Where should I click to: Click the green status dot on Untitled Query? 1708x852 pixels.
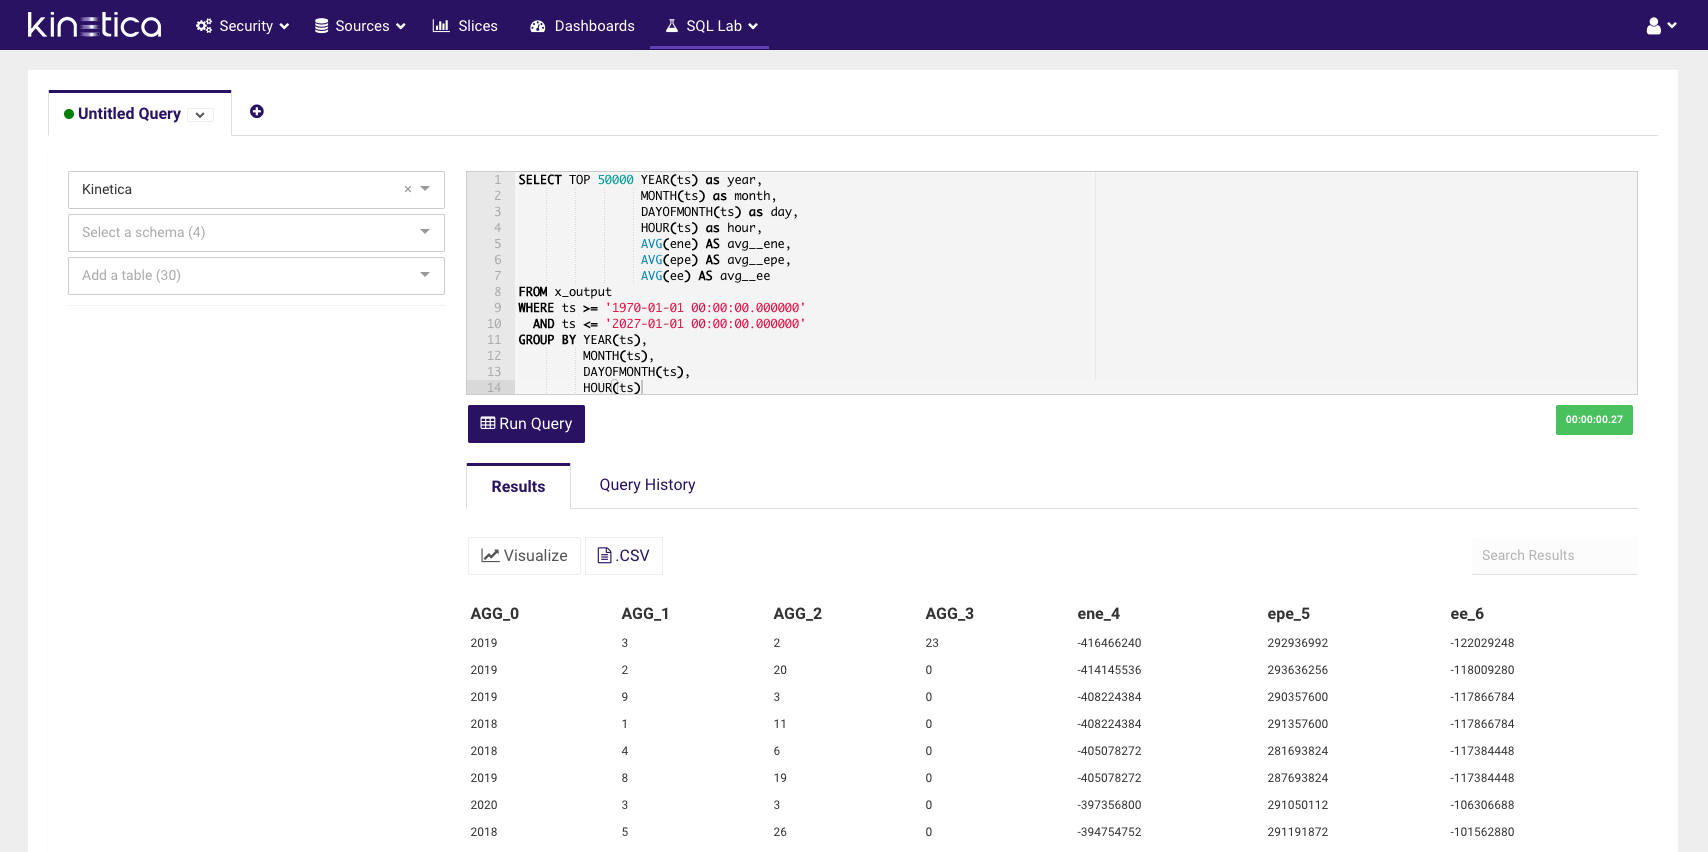point(69,114)
